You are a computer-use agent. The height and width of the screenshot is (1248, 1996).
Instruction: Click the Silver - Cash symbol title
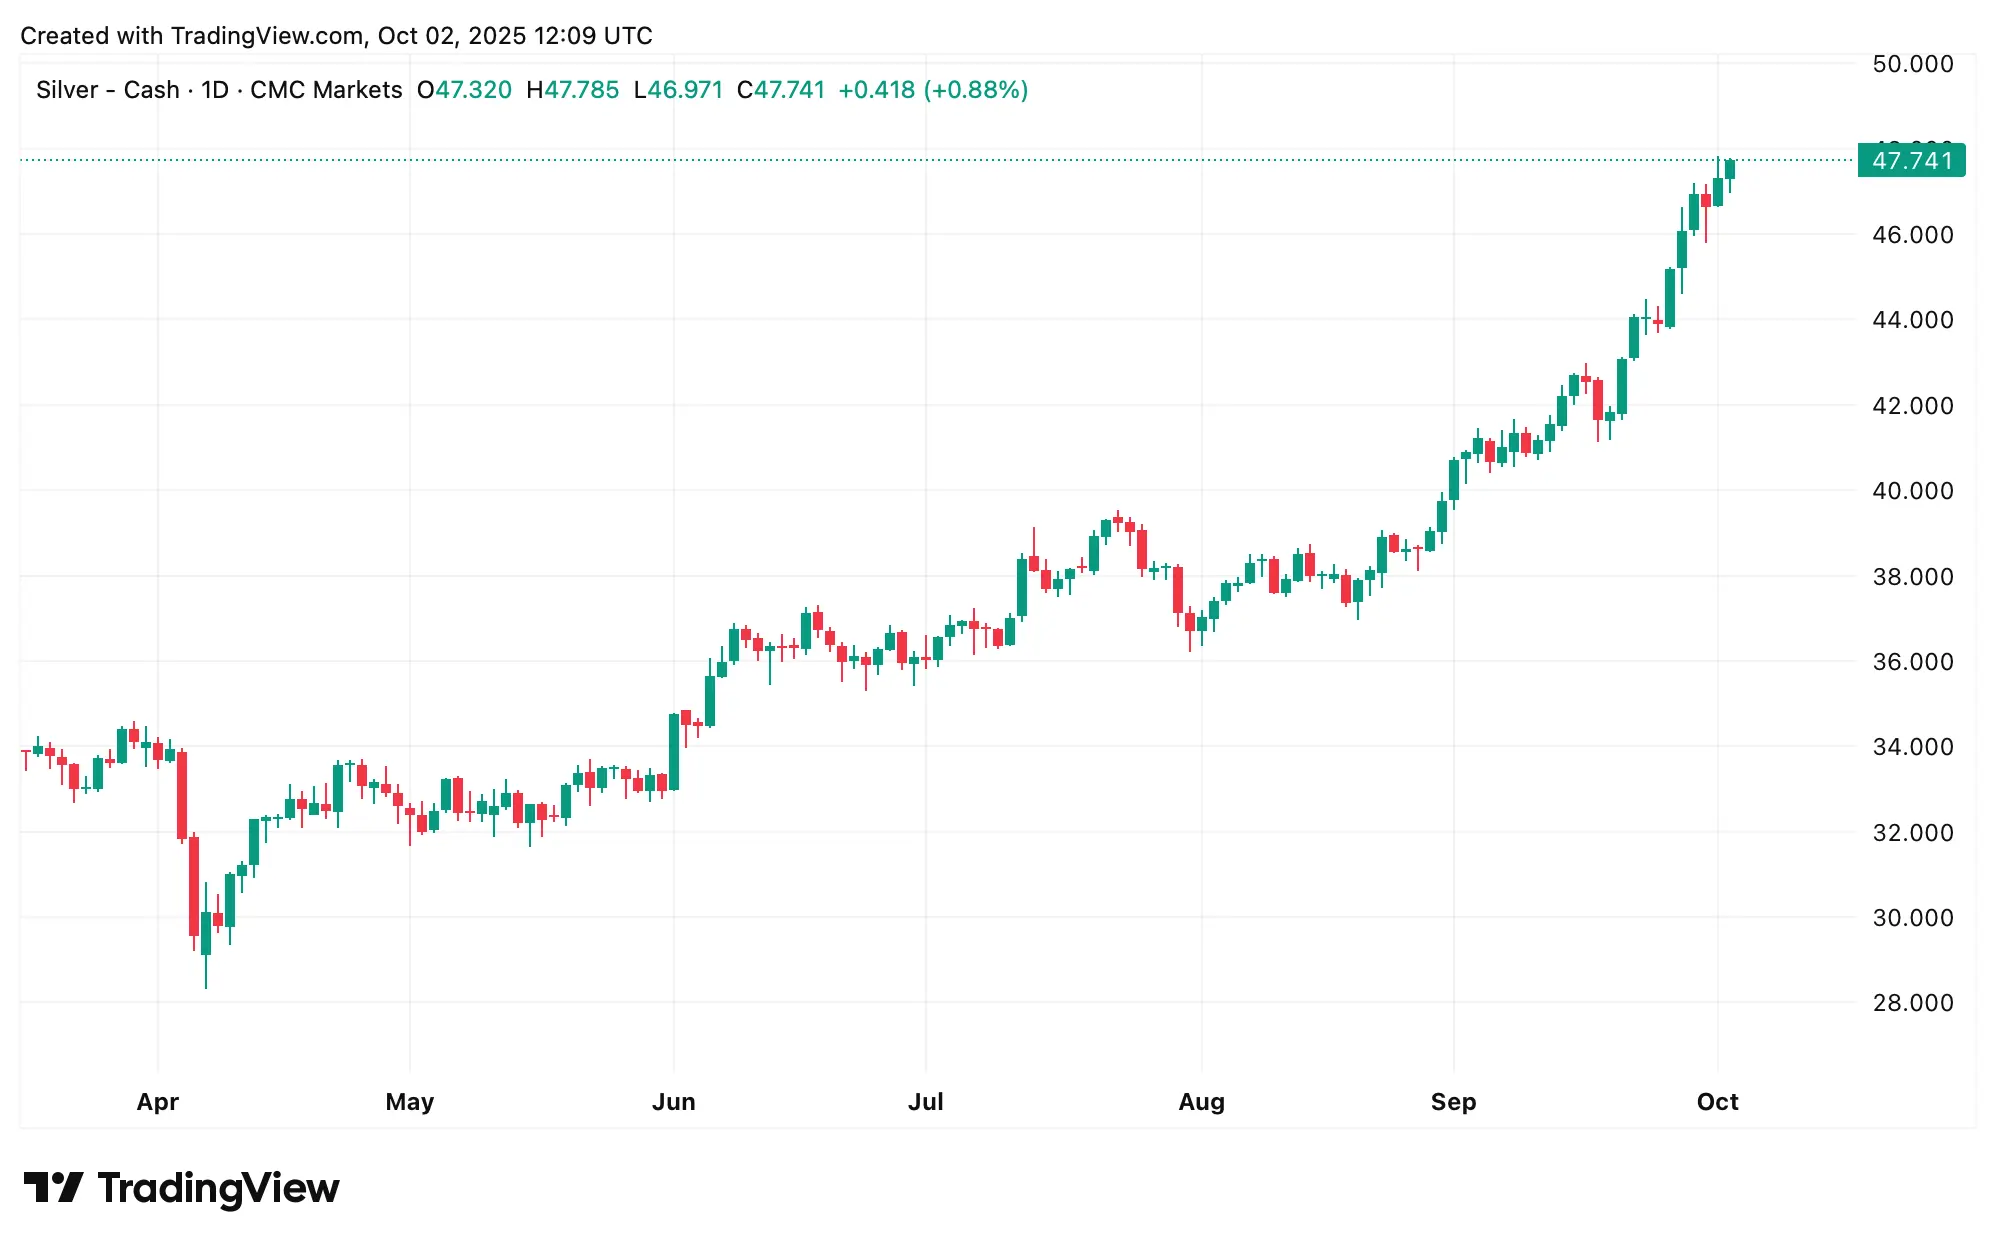pyautogui.click(x=107, y=90)
